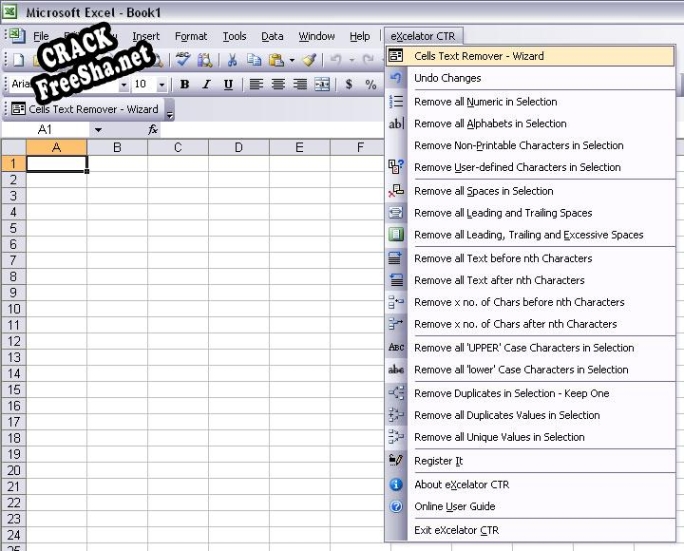Click the Merge and Center icon
Image resolution: width=684 pixels, height=551 pixels.
pyautogui.click(x=322, y=85)
